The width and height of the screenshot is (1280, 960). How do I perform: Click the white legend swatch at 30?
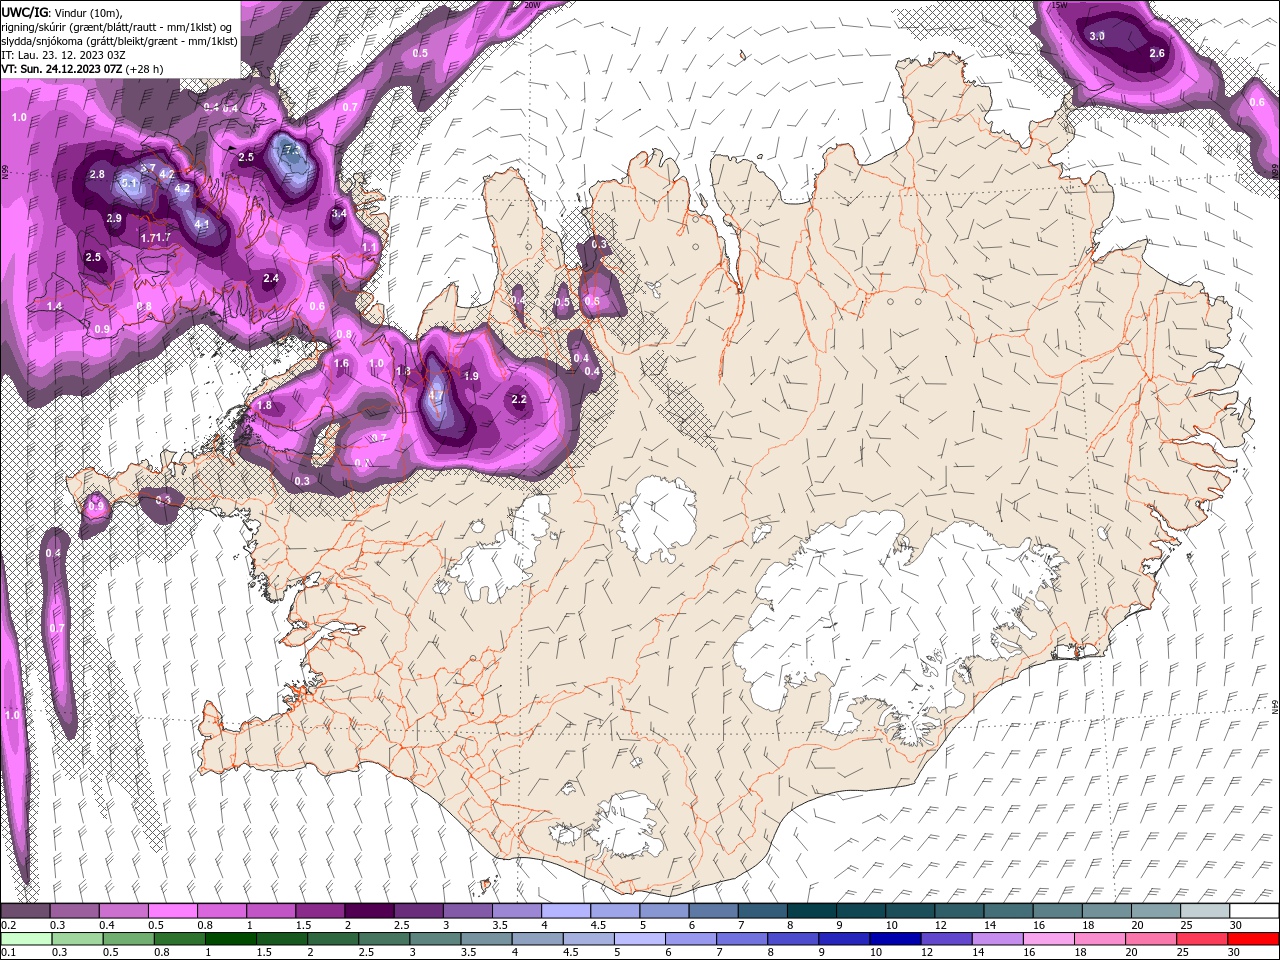1254,911
